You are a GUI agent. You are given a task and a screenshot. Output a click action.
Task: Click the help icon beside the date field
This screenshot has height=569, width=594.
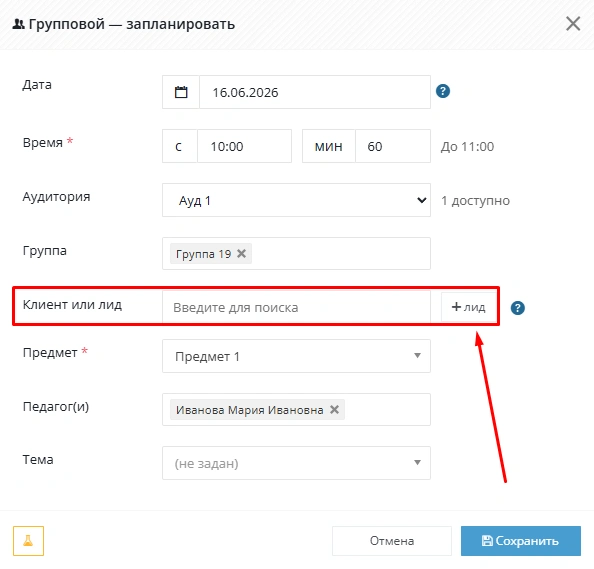point(443,91)
